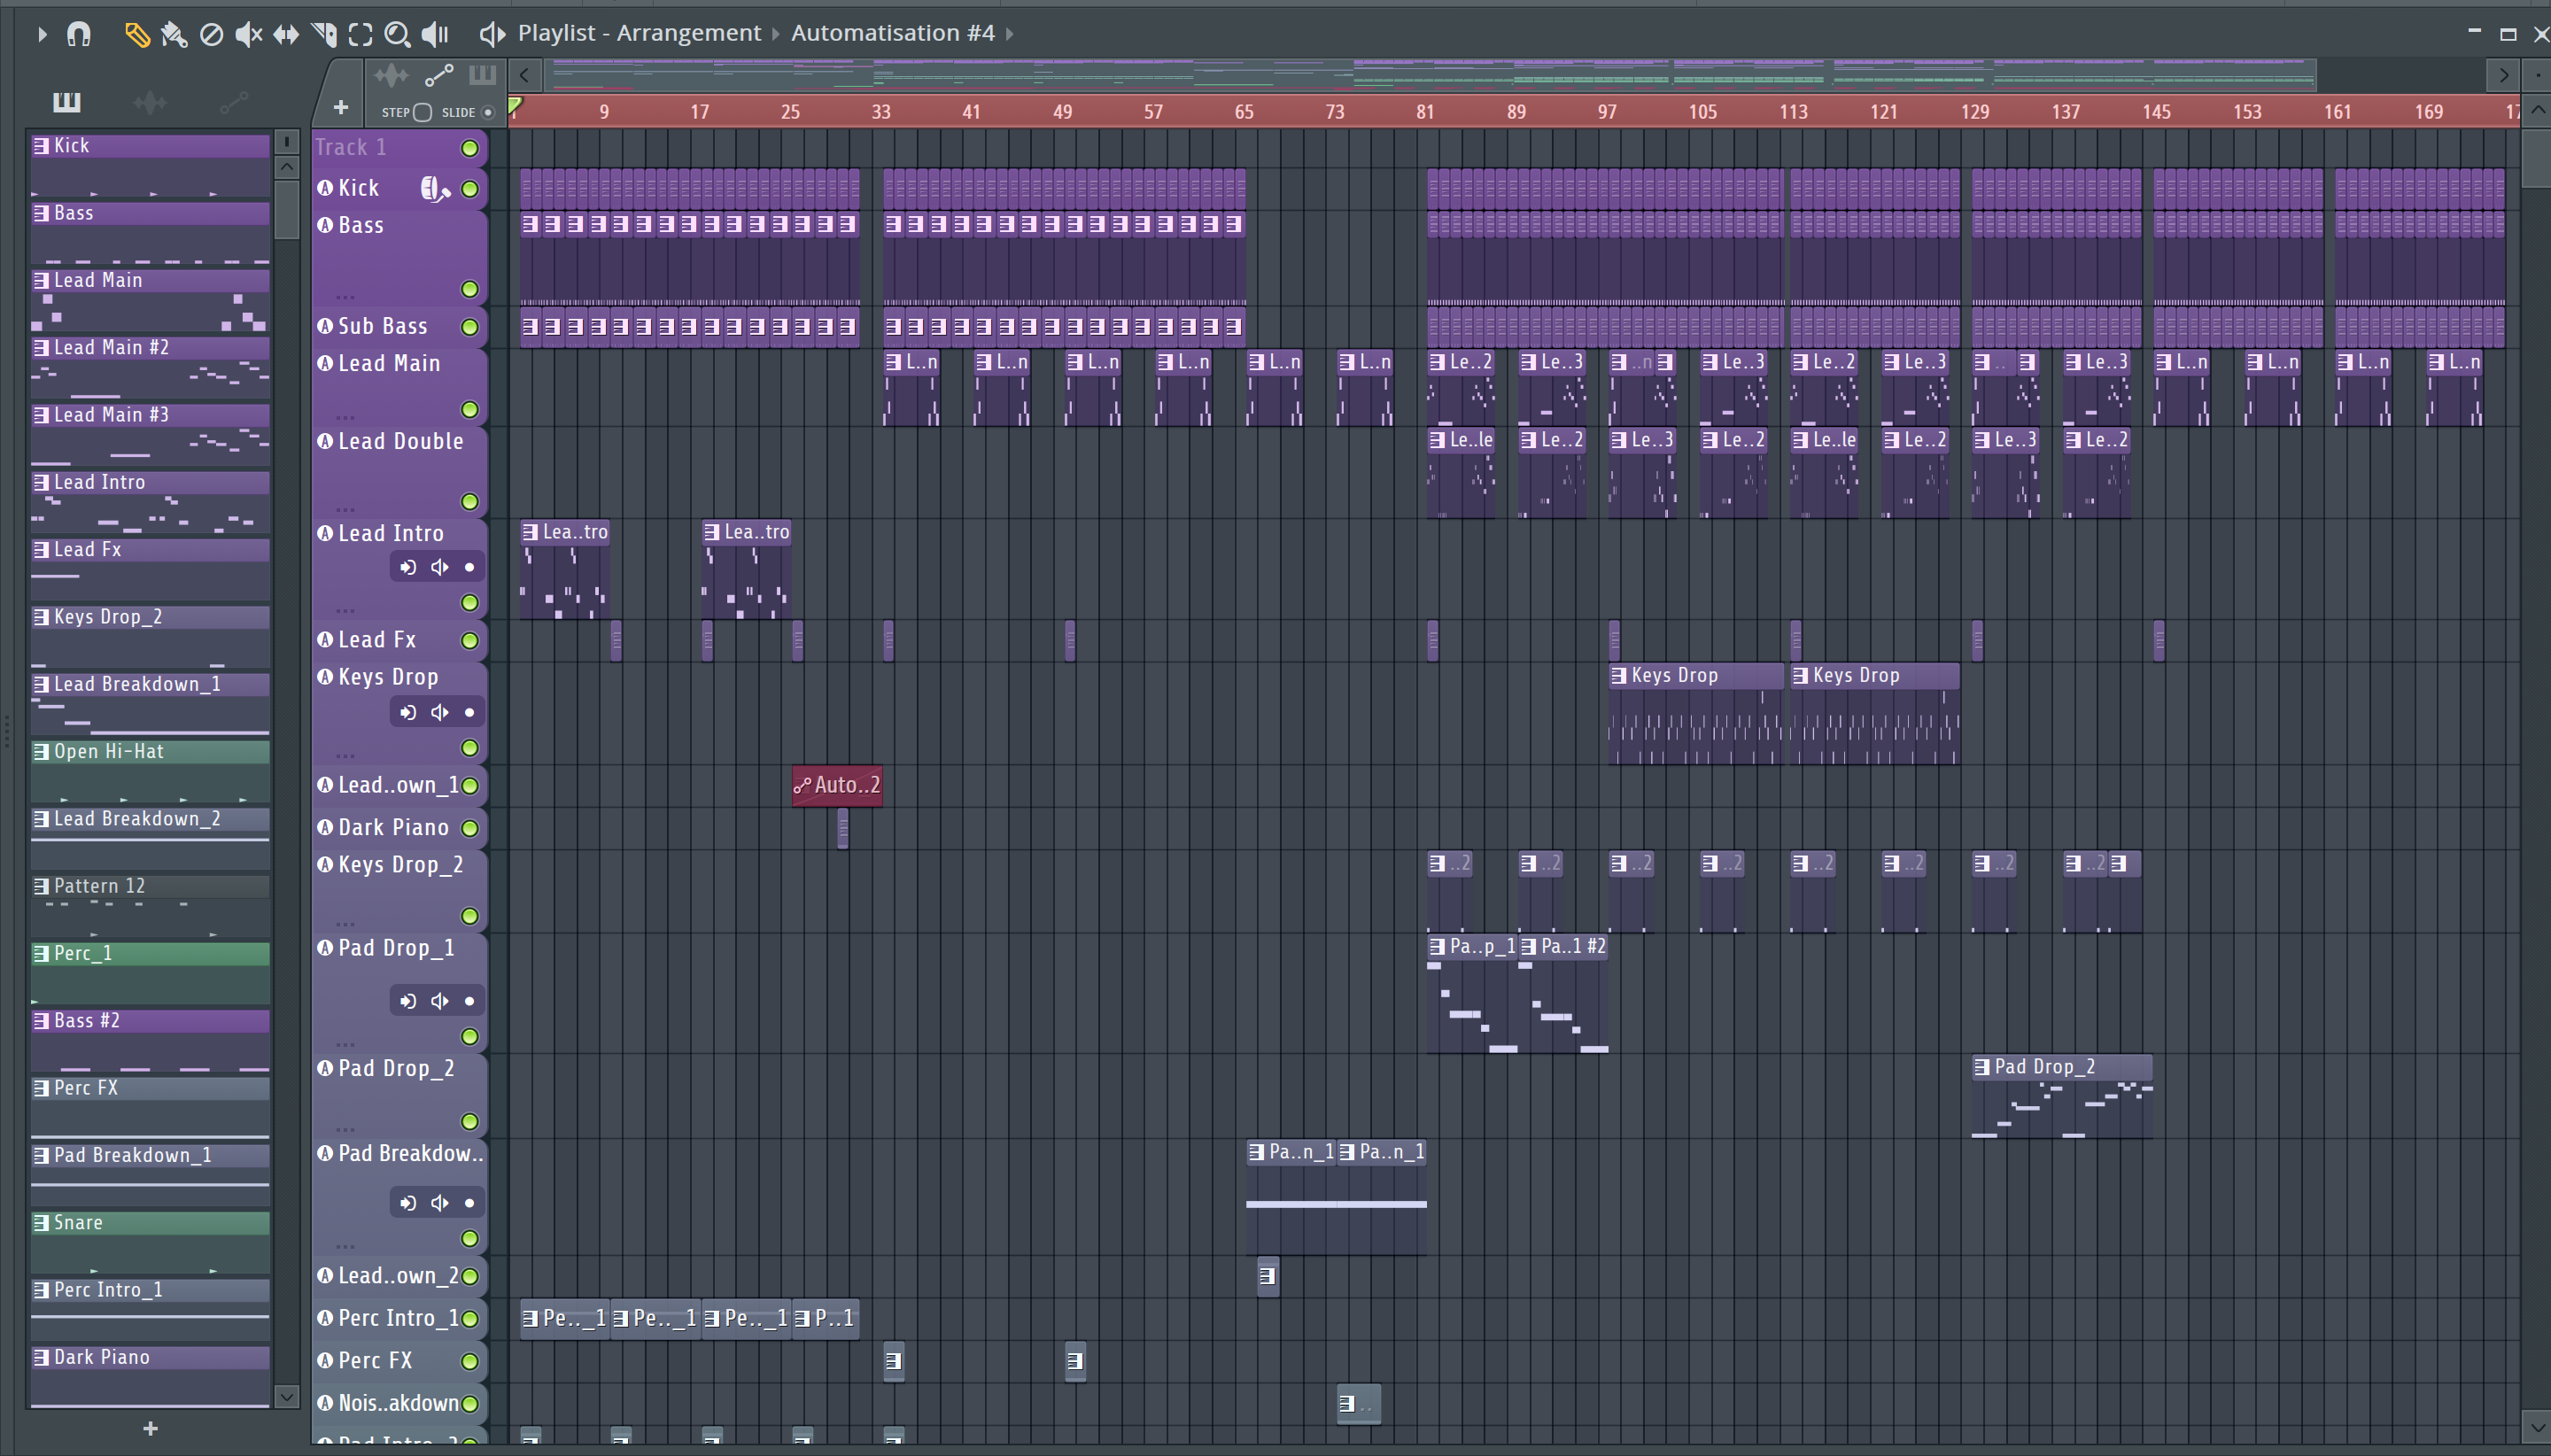Image resolution: width=2551 pixels, height=1456 pixels.
Task: Select the Playback speaker tool
Action: click(x=435, y=34)
